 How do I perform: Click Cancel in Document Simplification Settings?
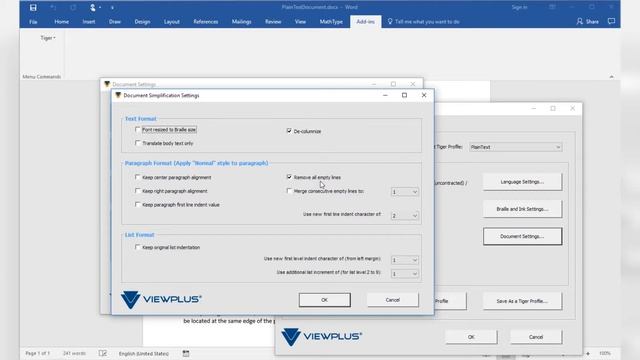click(393, 300)
